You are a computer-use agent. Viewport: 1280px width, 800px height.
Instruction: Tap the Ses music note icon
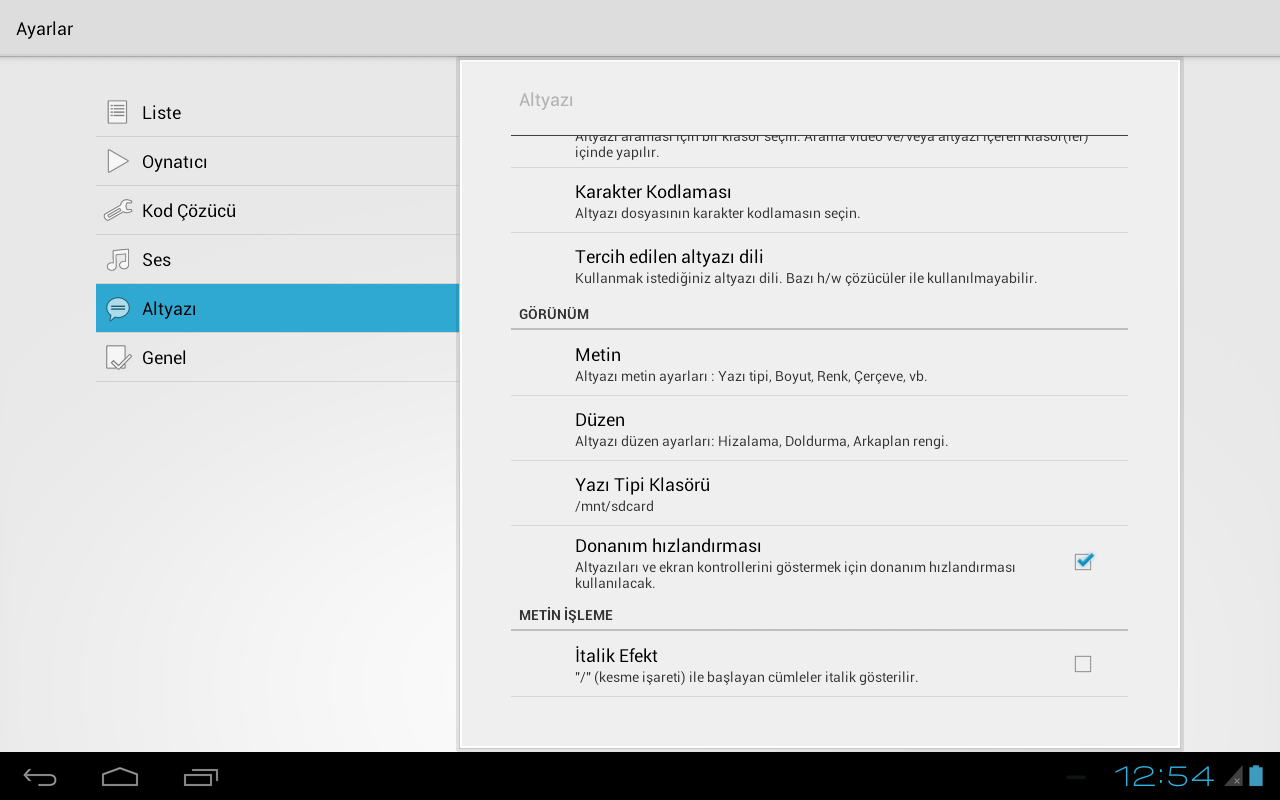118,260
